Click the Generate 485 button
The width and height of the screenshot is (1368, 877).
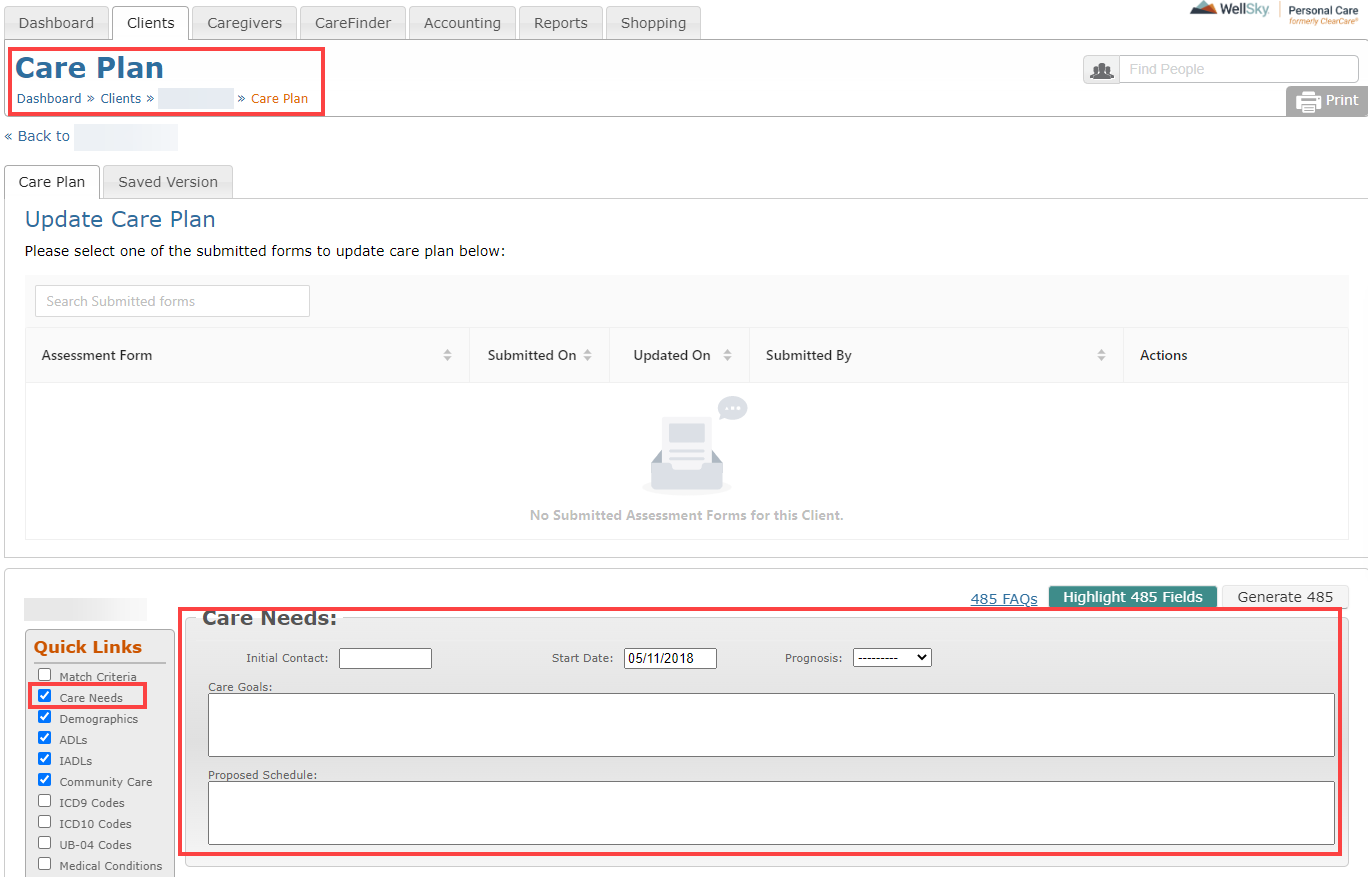[x=1285, y=597]
